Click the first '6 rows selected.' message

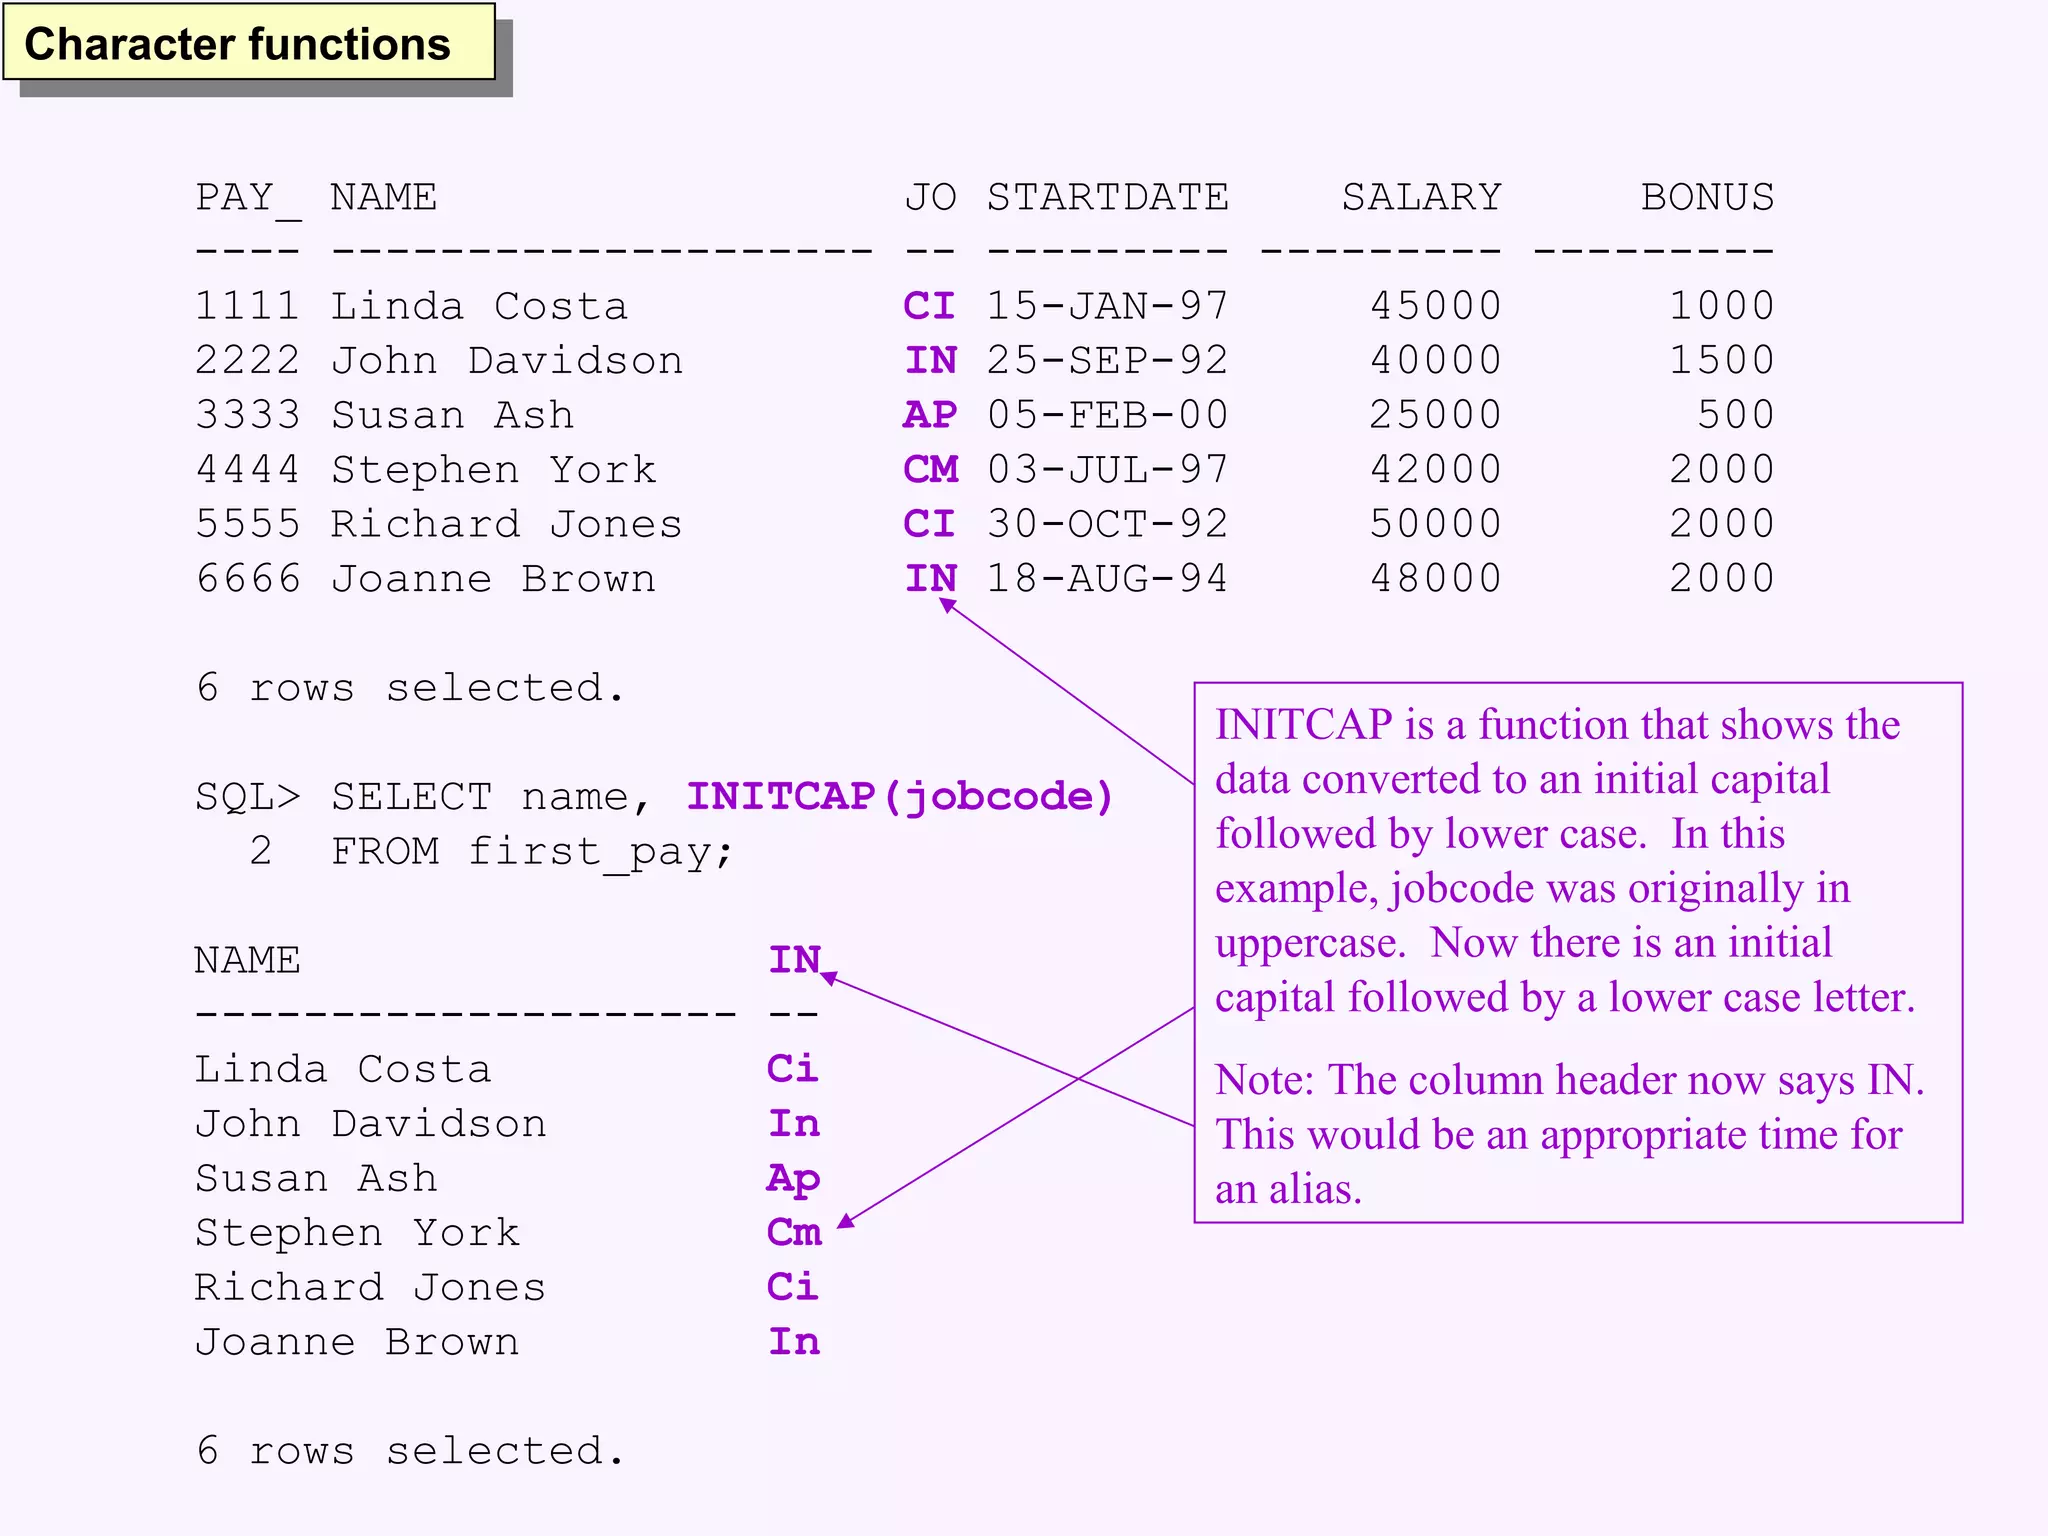(x=410, y=688)
